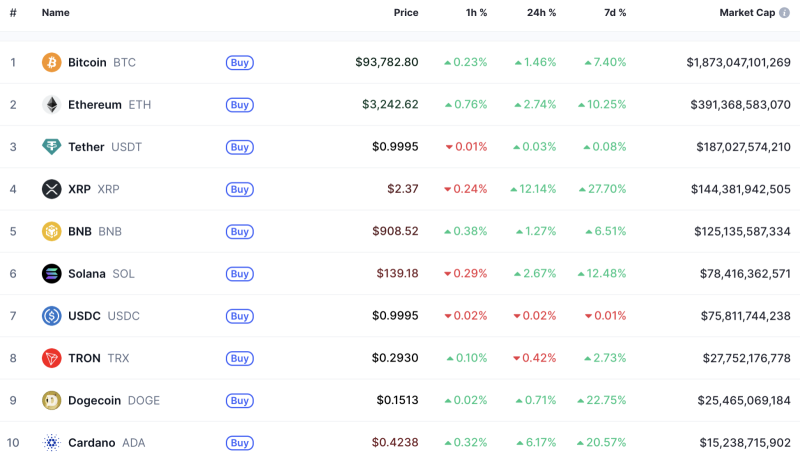This screenshot has height=457, width=800.
Task: Open the Ethereum ETH name link
Action: tap(110, 105)
